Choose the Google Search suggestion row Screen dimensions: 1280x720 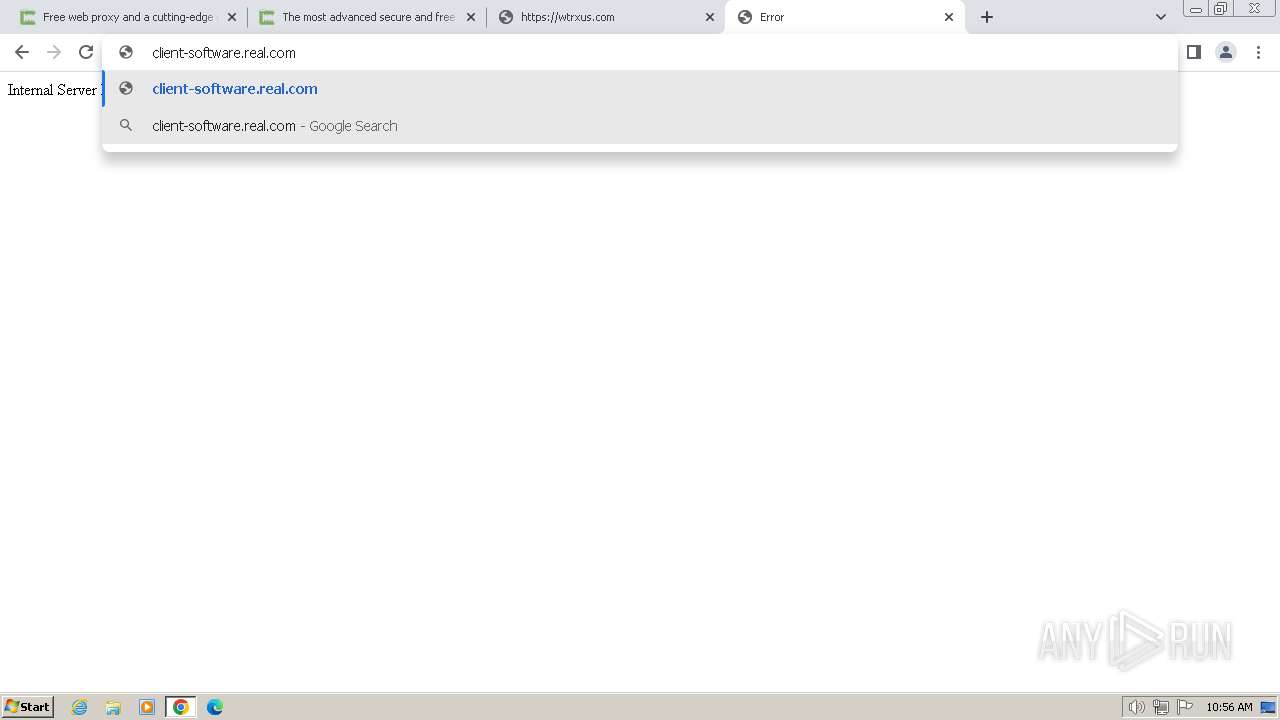coord(640,126)
